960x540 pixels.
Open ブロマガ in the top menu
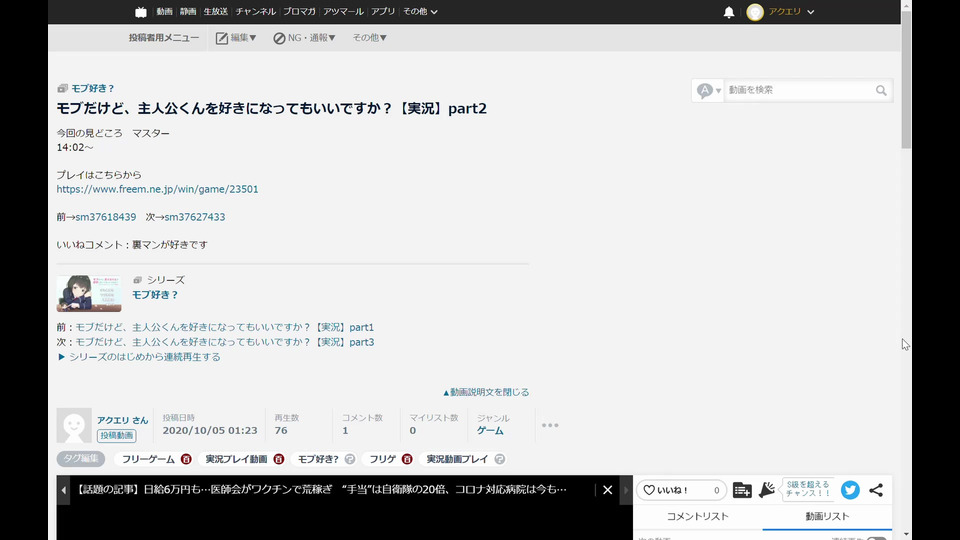[299, 12]
